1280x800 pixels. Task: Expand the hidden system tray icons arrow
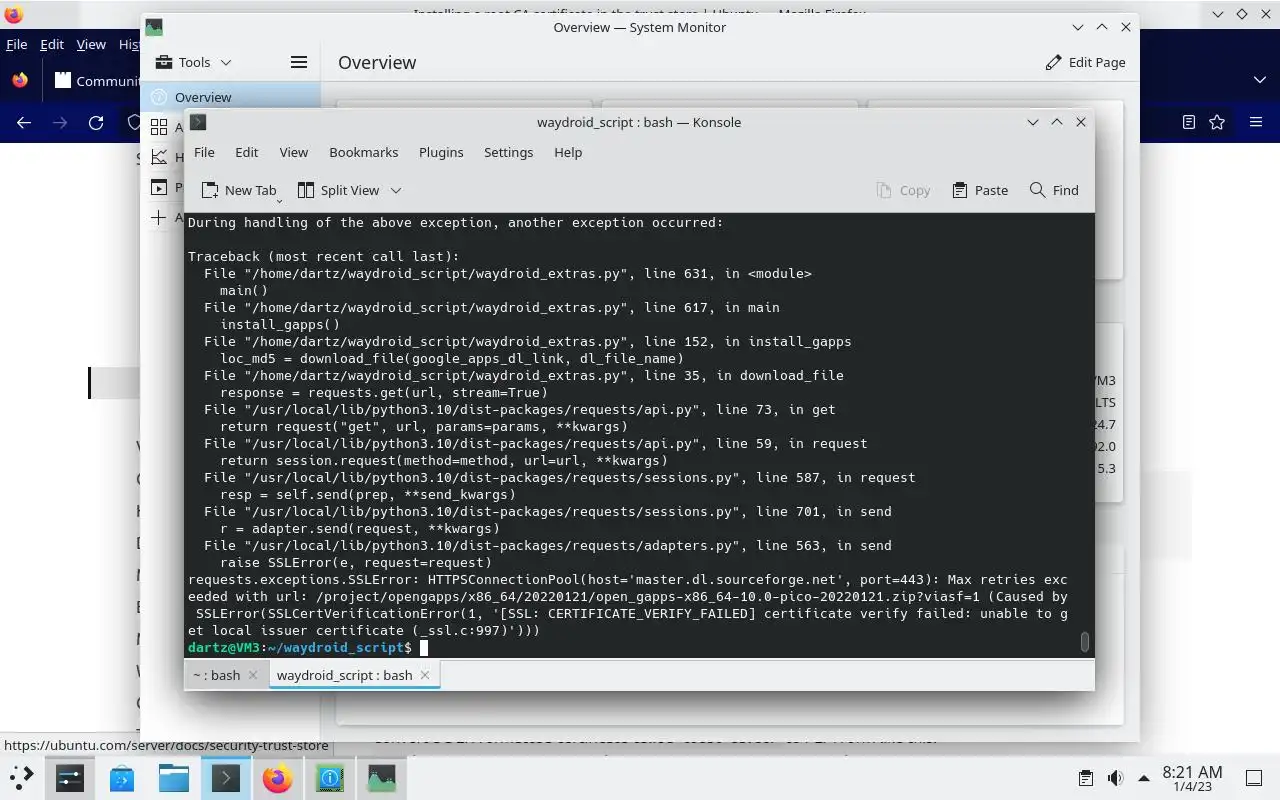[1144, 778]
